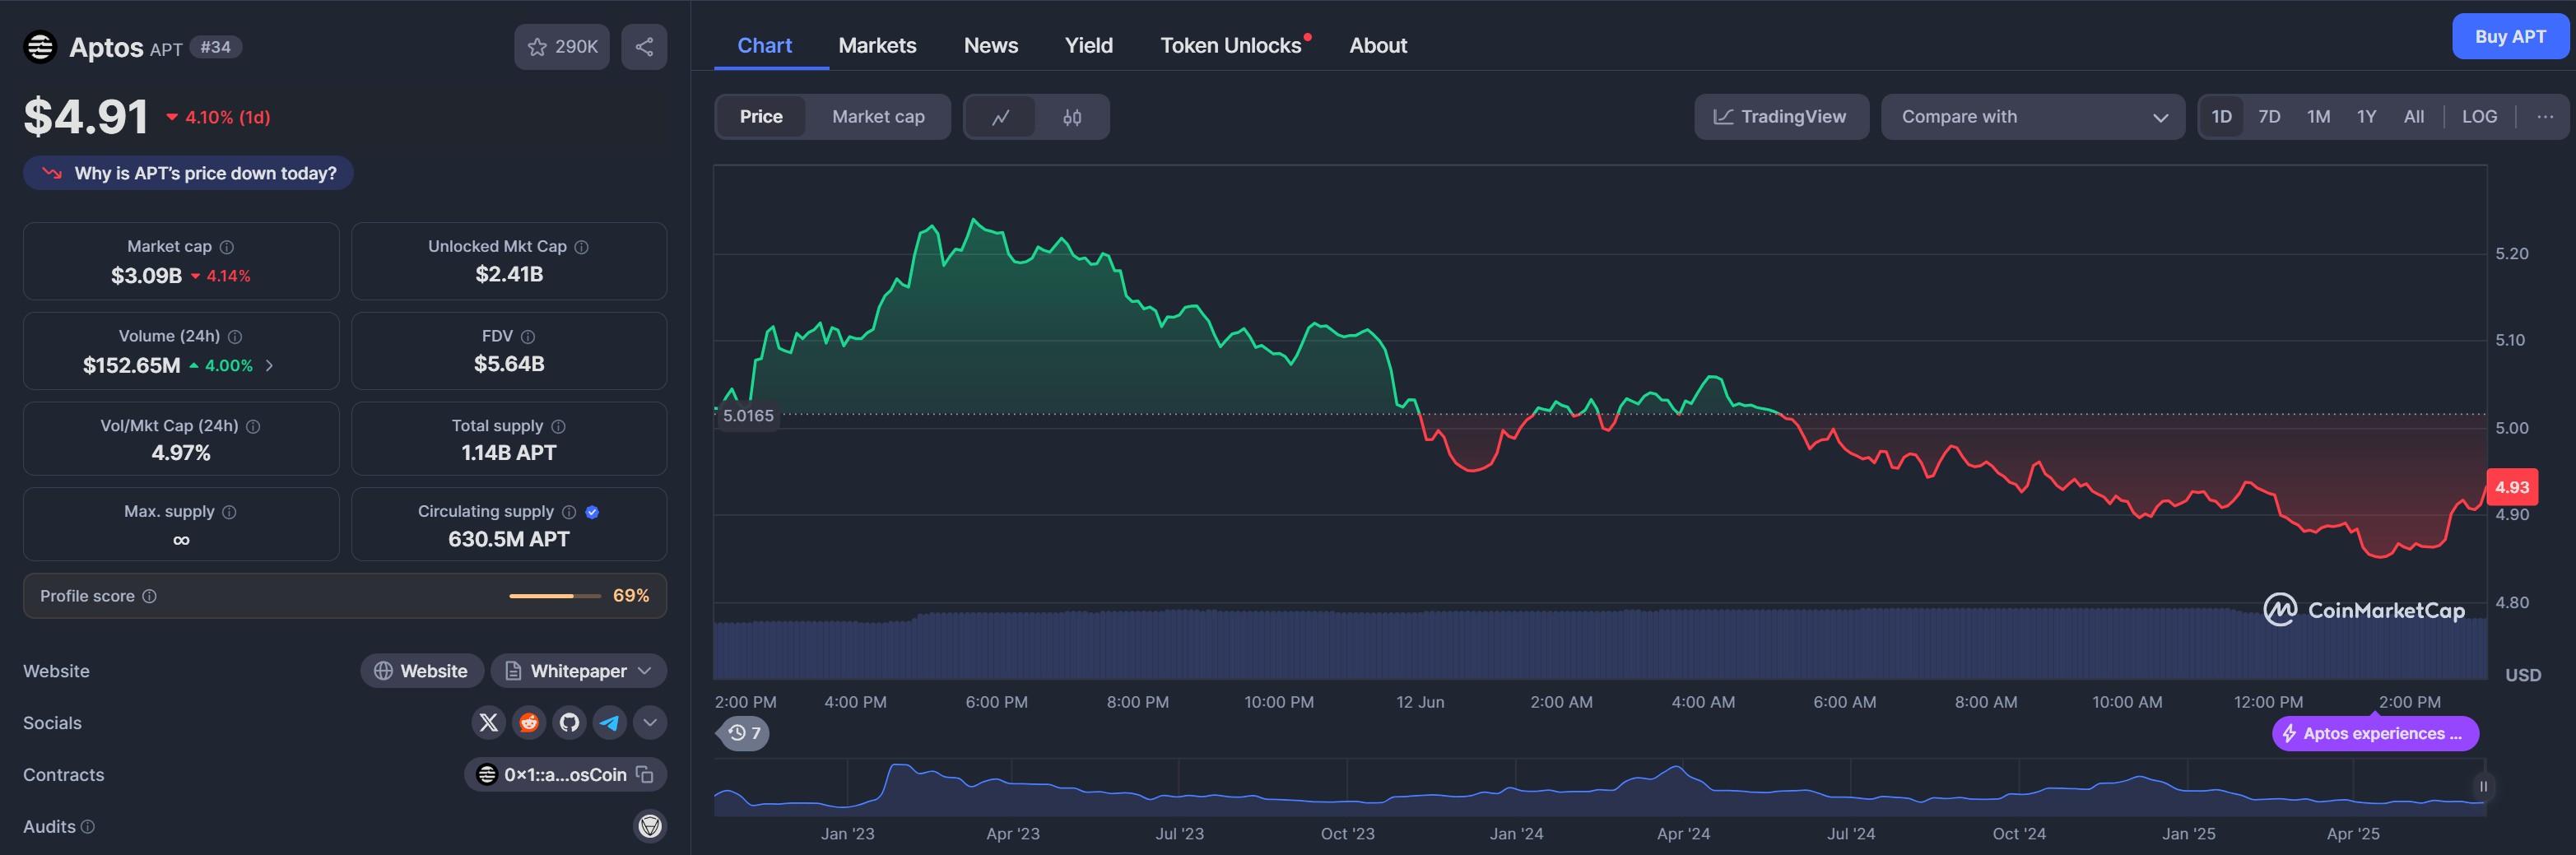Grab the range navigator right handle

click(2482, 787)
